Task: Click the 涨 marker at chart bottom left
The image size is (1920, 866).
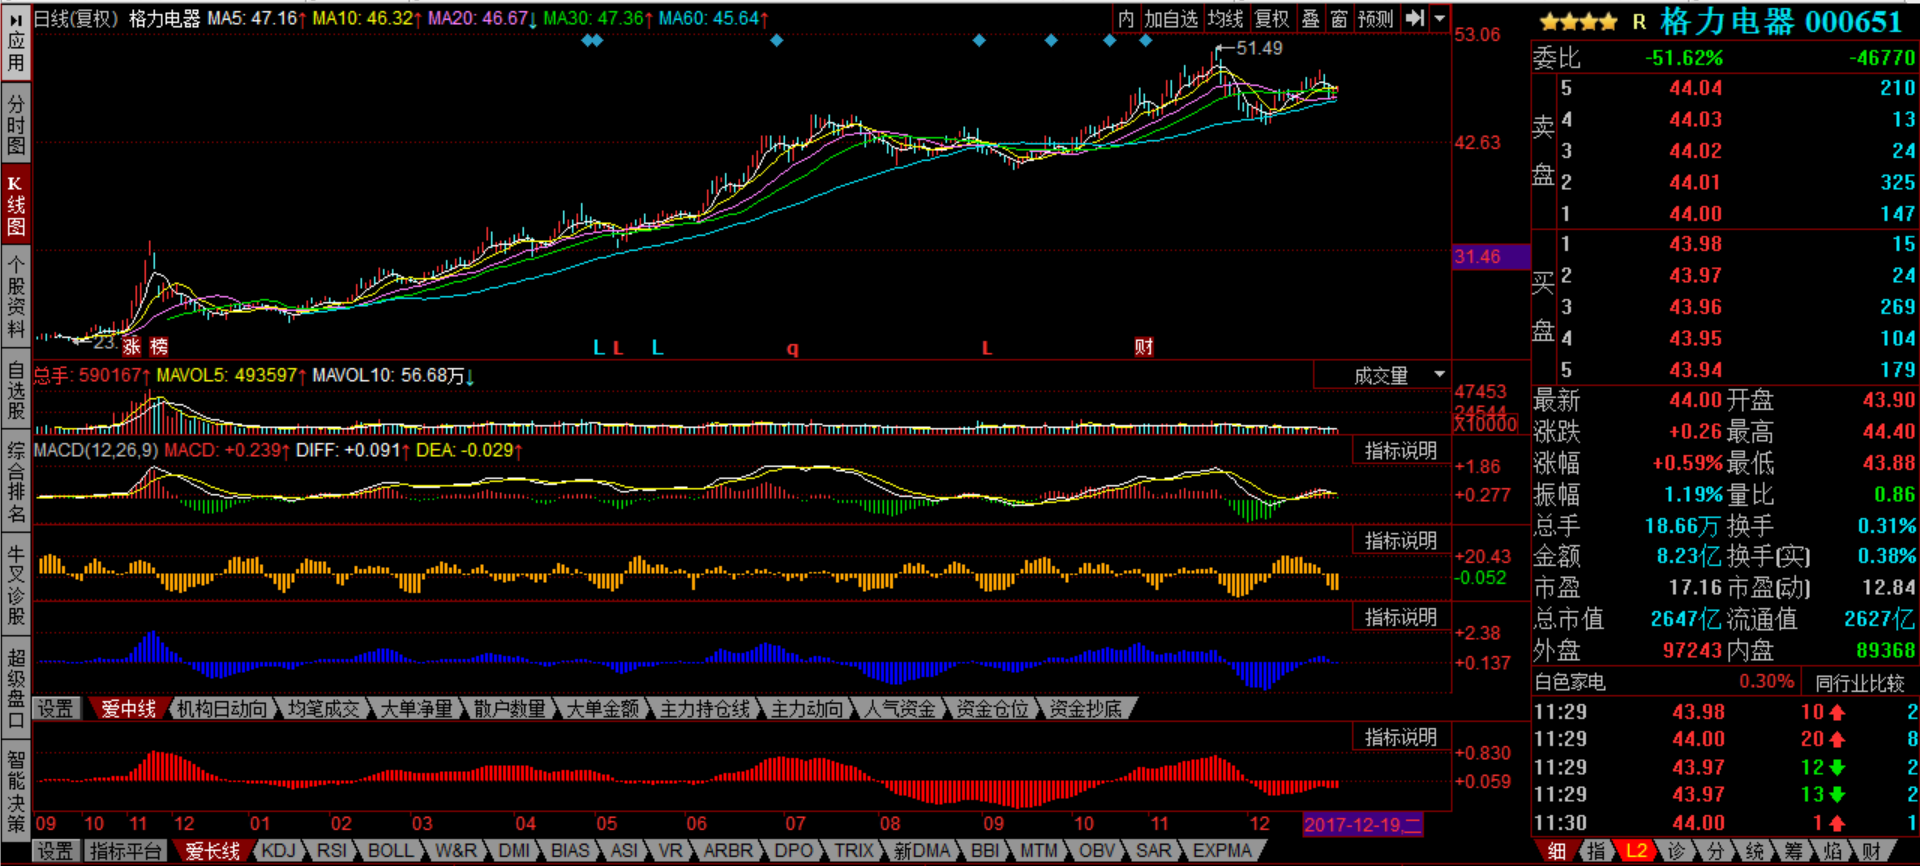Action: pos(132,347)
